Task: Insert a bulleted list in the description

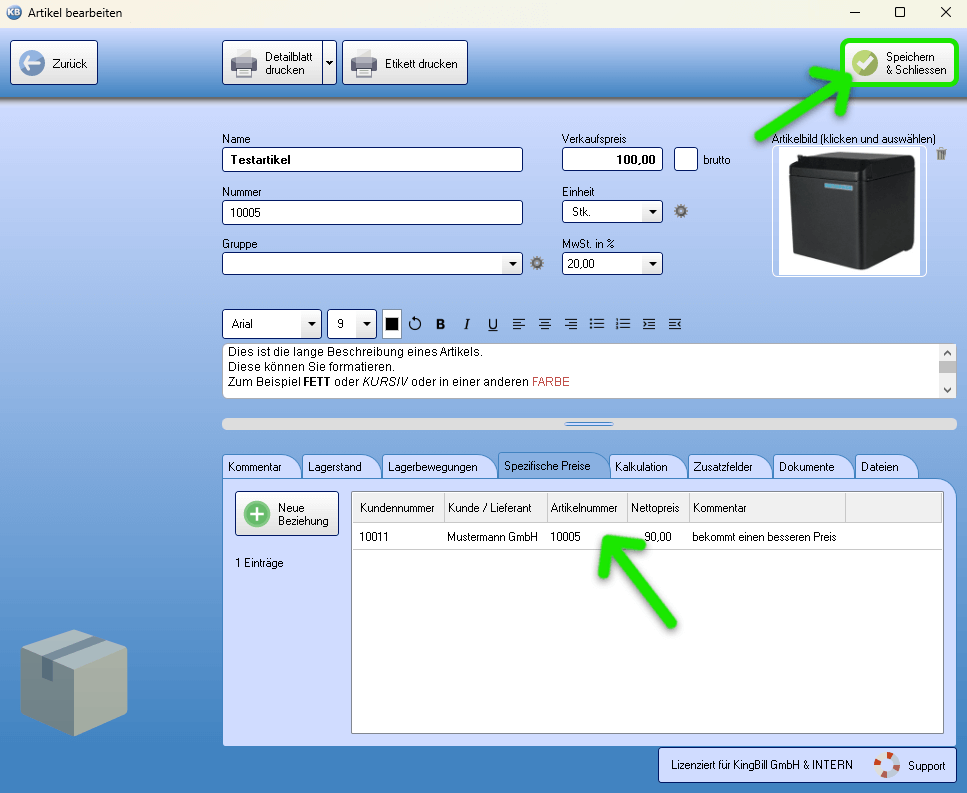Action: point(597,324)
